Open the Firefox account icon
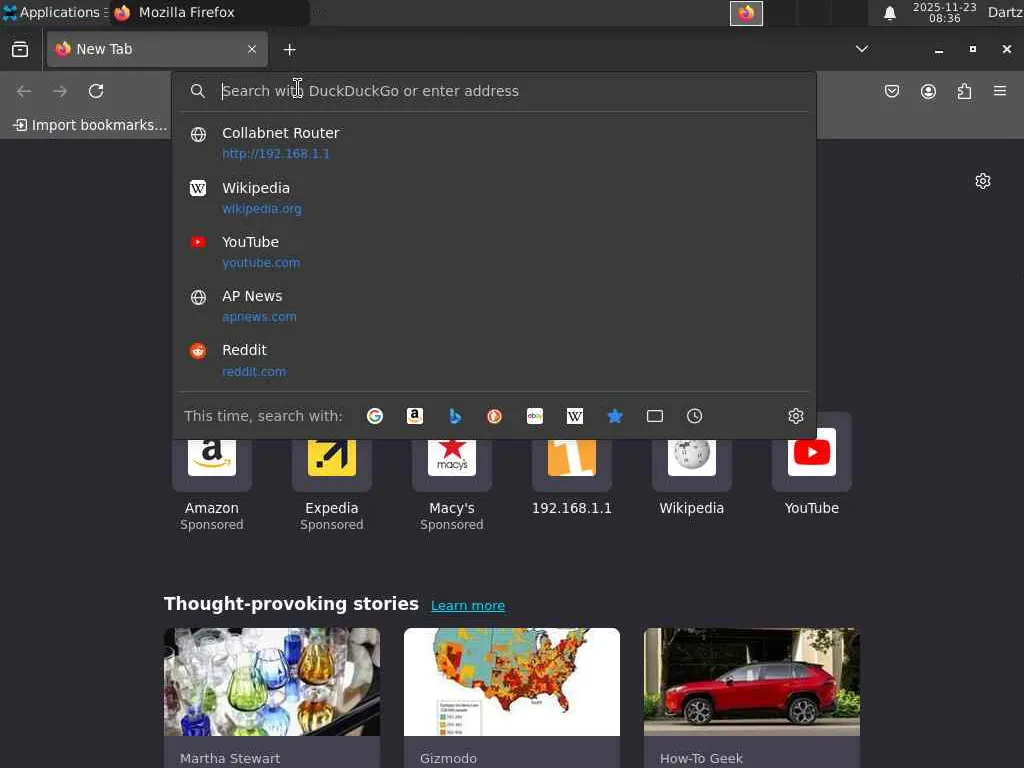1024x768 pixels. pyautogui.click(x=928, y=91)
